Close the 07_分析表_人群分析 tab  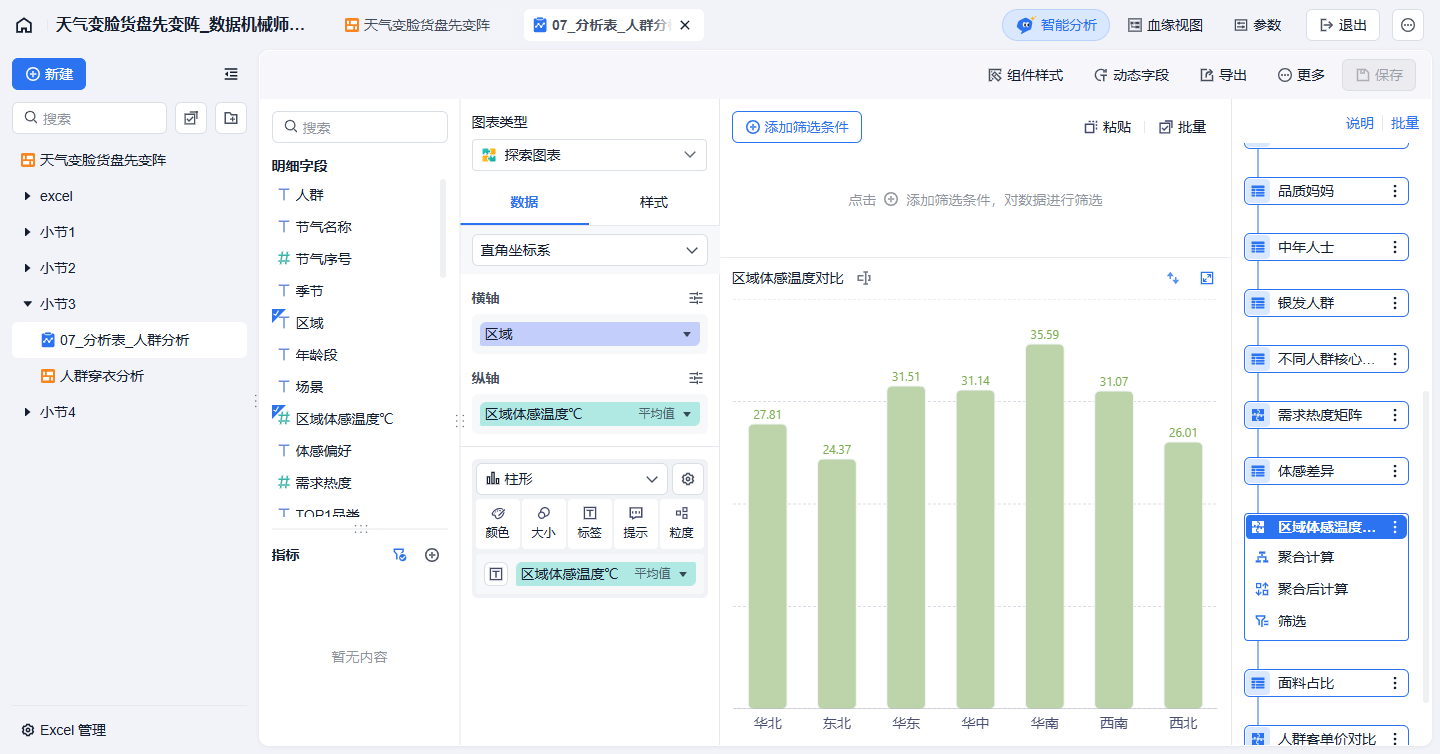pos(685,25)
